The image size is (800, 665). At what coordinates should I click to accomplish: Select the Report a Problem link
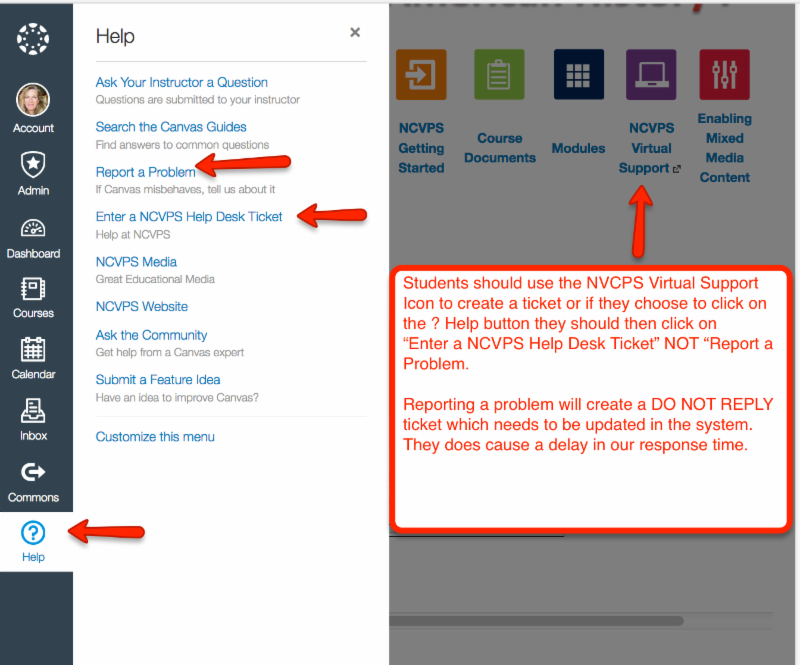(145, 172)
